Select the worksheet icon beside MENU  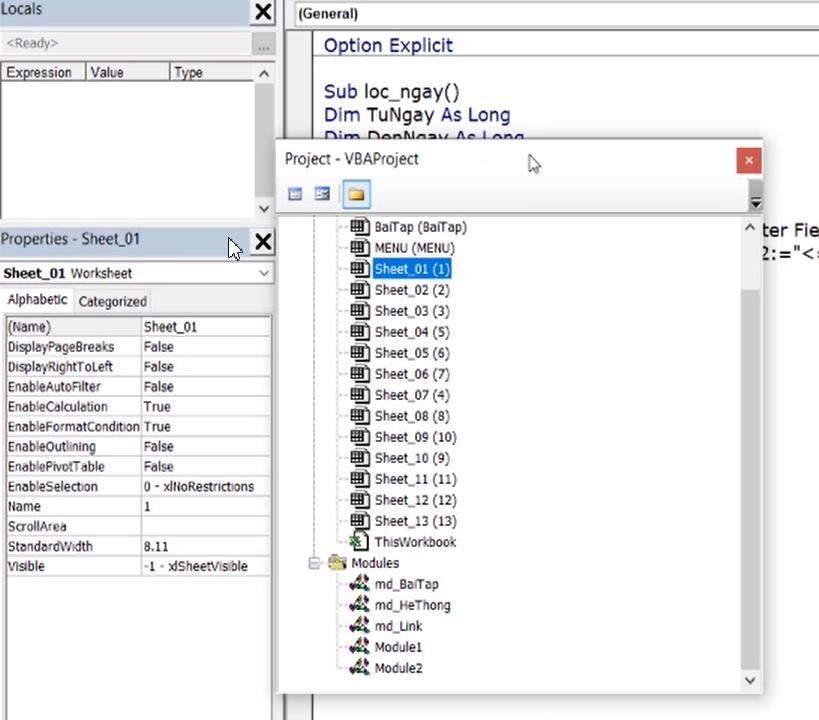pos(359,247)
